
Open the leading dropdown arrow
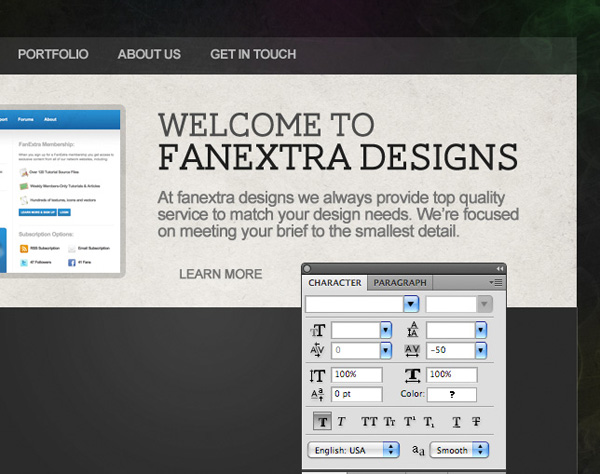click(x=481, y=330)
